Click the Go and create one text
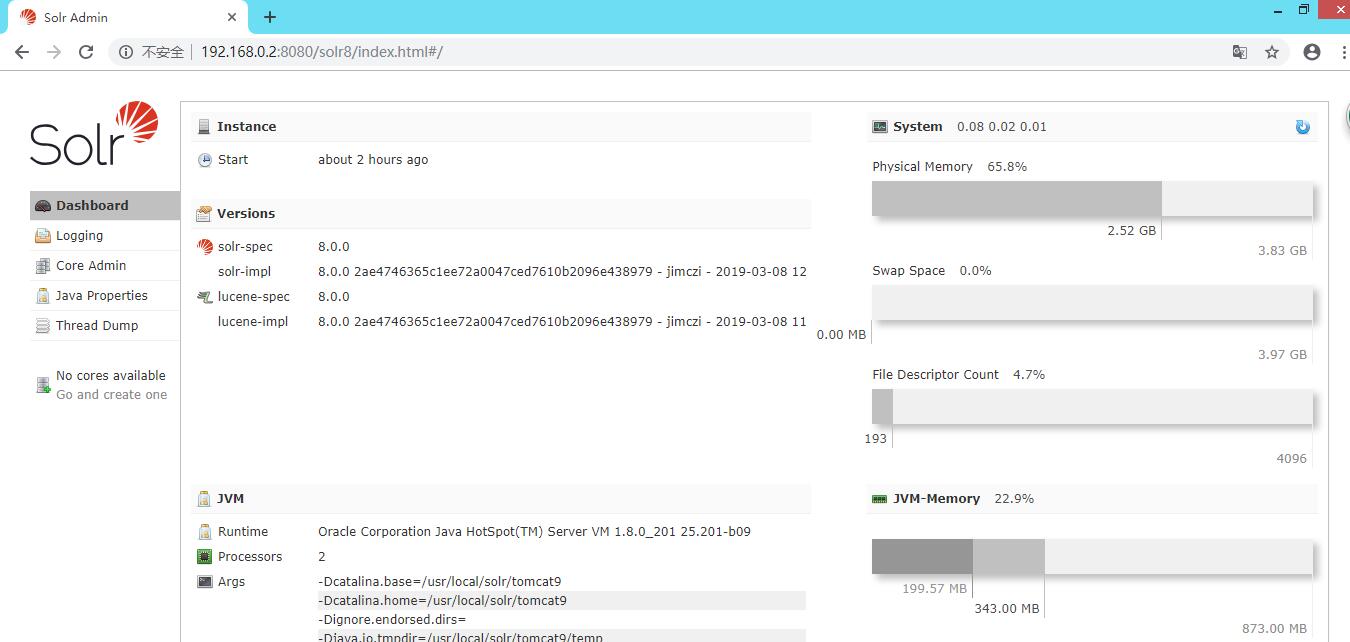The image size is (1350, 642). [x=112, y=394]
